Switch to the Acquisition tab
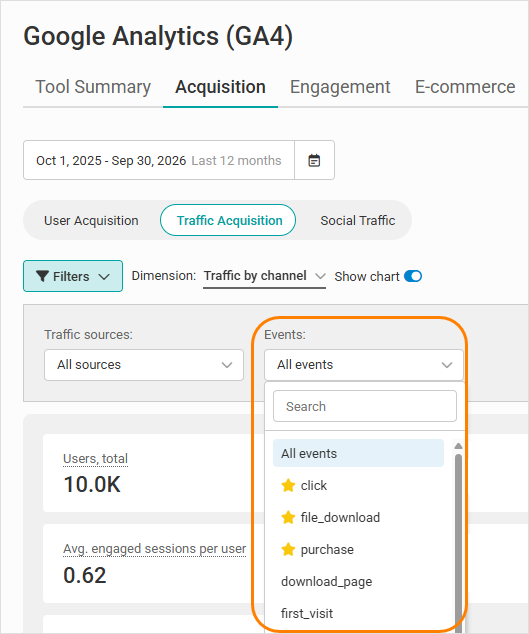Screen dimensions: 529x634 pyautogui.click(x=220, y=87)
